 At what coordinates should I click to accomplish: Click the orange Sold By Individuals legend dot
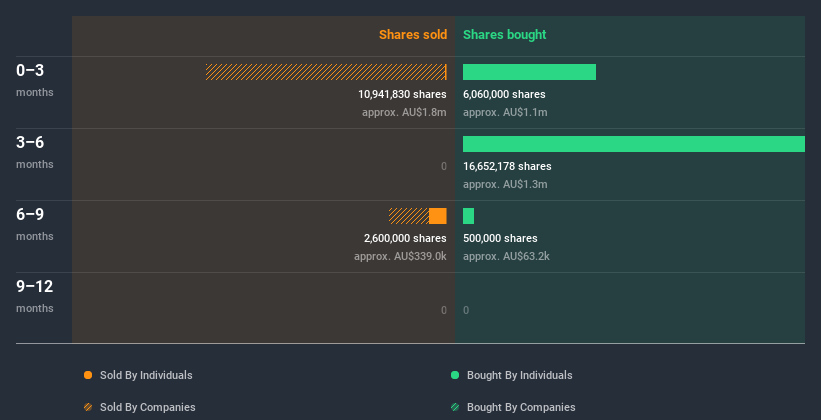click(88, 375)
